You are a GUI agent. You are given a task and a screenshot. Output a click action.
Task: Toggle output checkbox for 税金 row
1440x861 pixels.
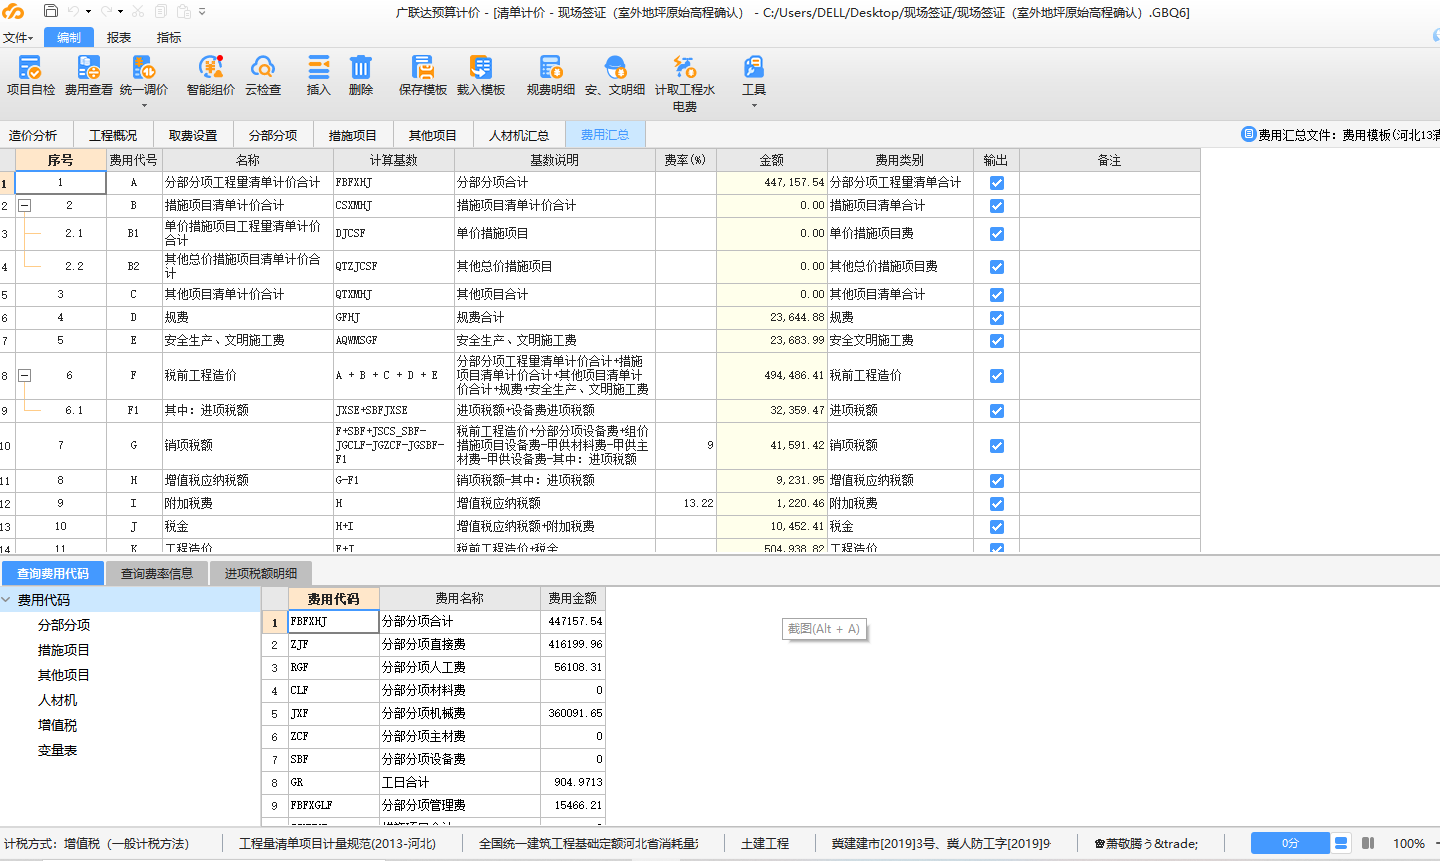click(x=997, y=527)
